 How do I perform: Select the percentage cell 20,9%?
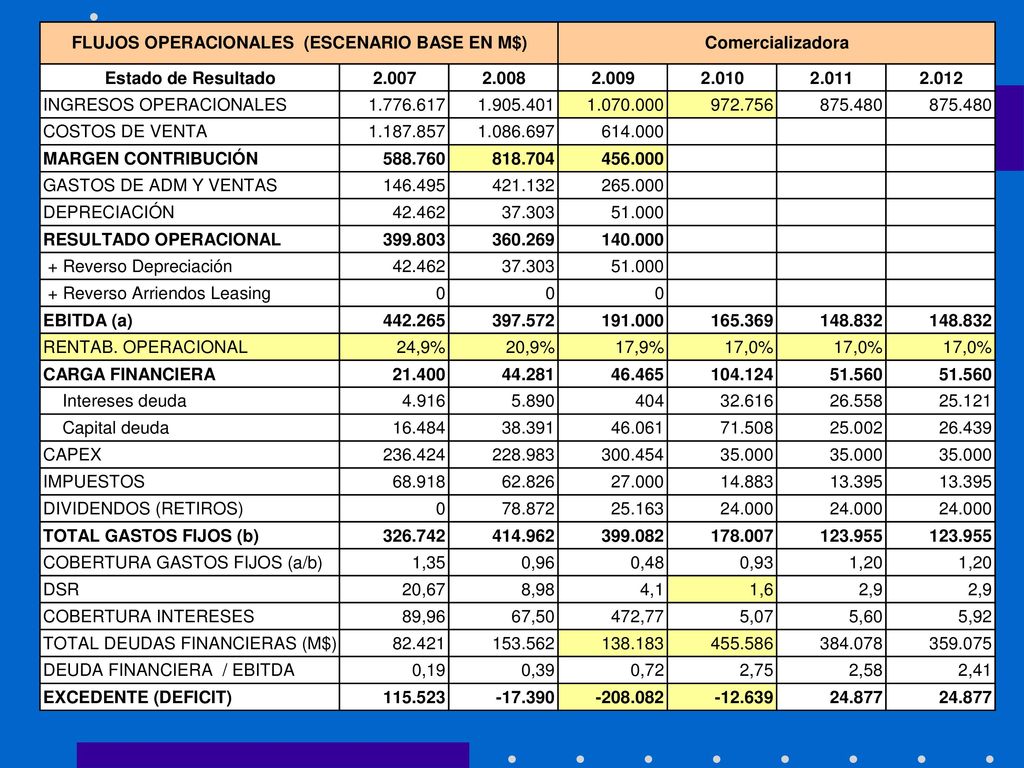[504, 347]
